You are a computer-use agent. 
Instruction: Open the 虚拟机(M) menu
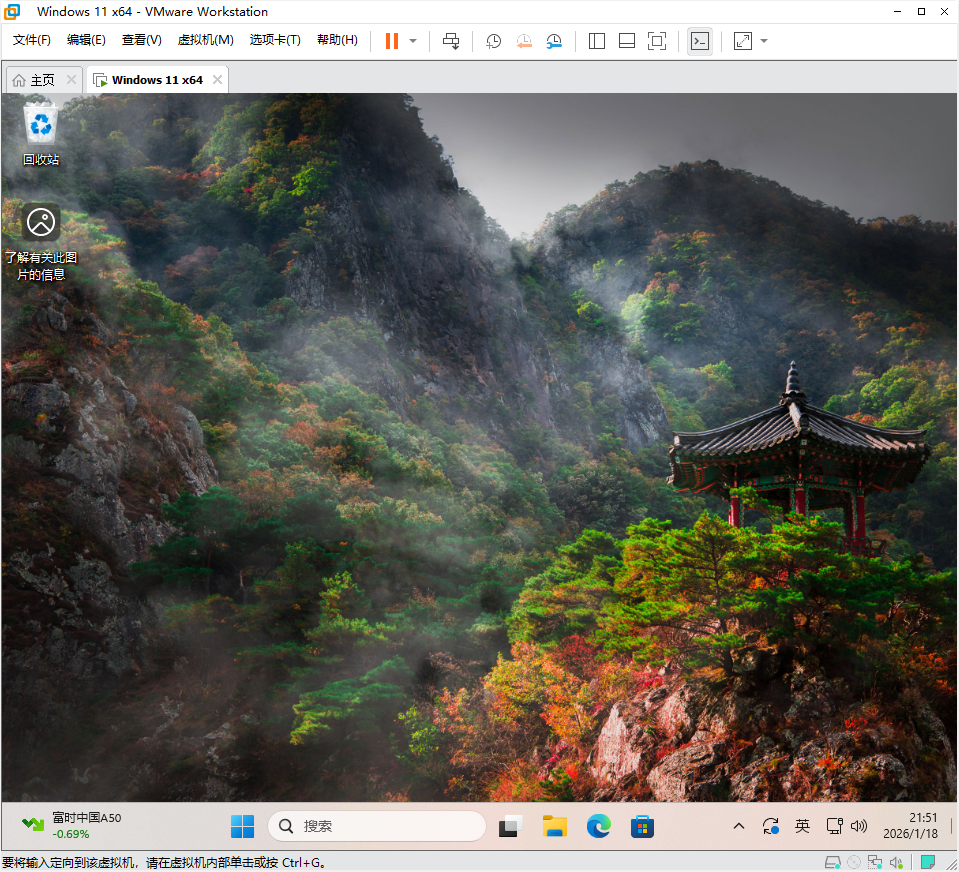[205, 40]
